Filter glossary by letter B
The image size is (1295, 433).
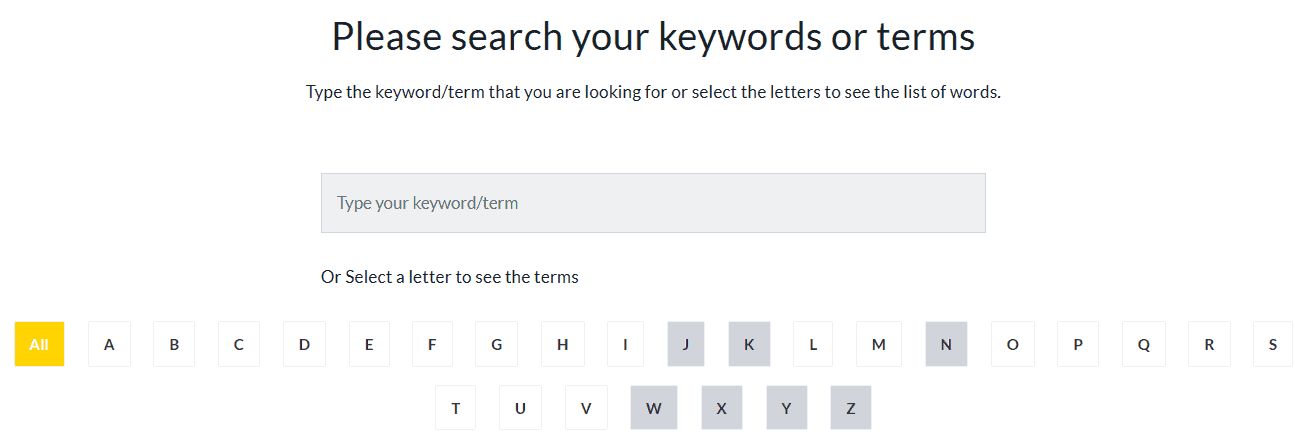(x=174, y=344)
